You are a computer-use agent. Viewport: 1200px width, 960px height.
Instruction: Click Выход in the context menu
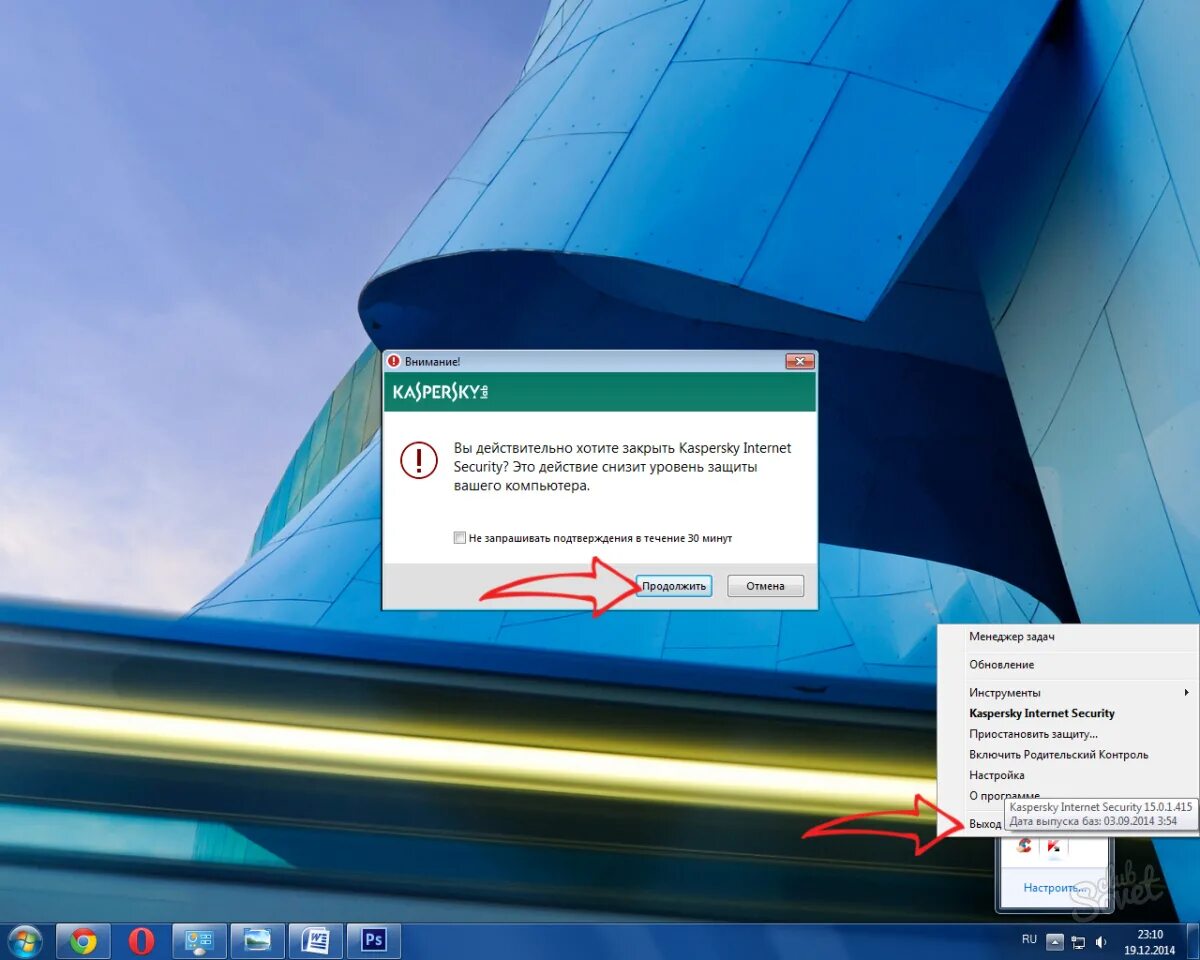[985, 823]
